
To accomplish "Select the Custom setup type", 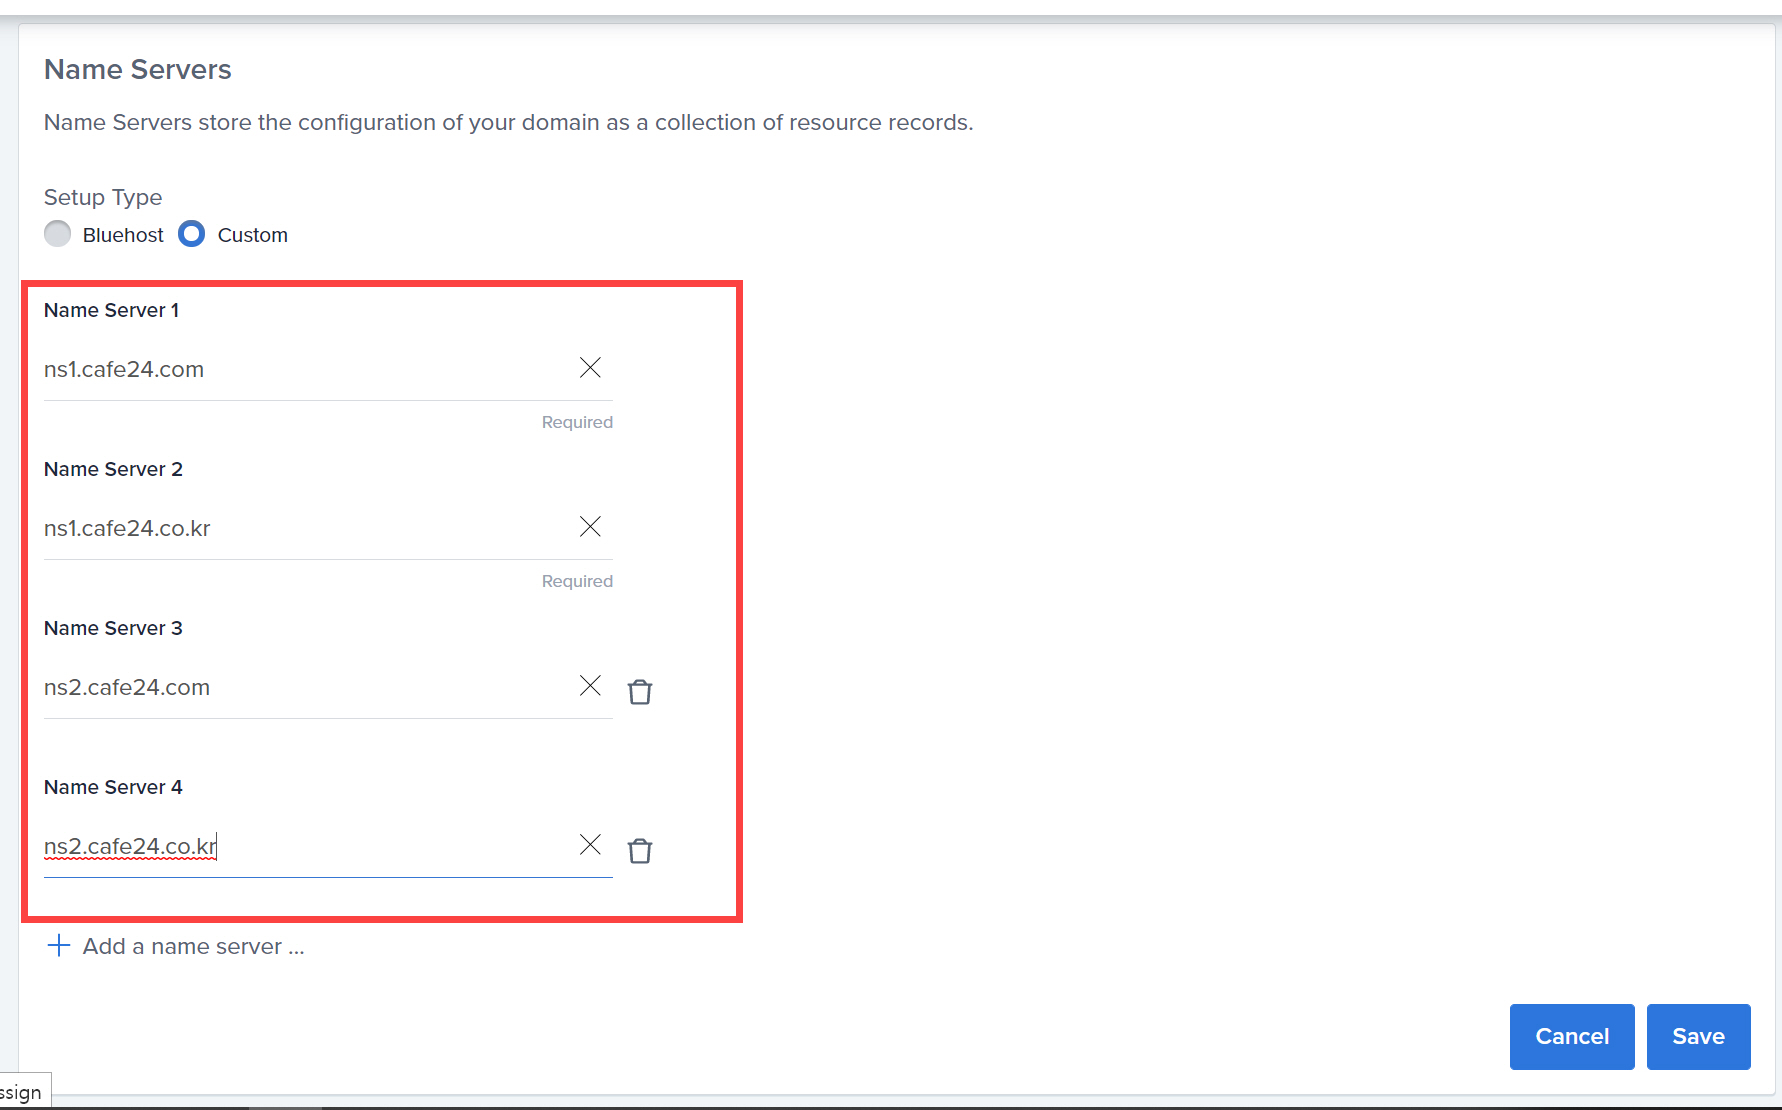I will (x=191, y=234).
